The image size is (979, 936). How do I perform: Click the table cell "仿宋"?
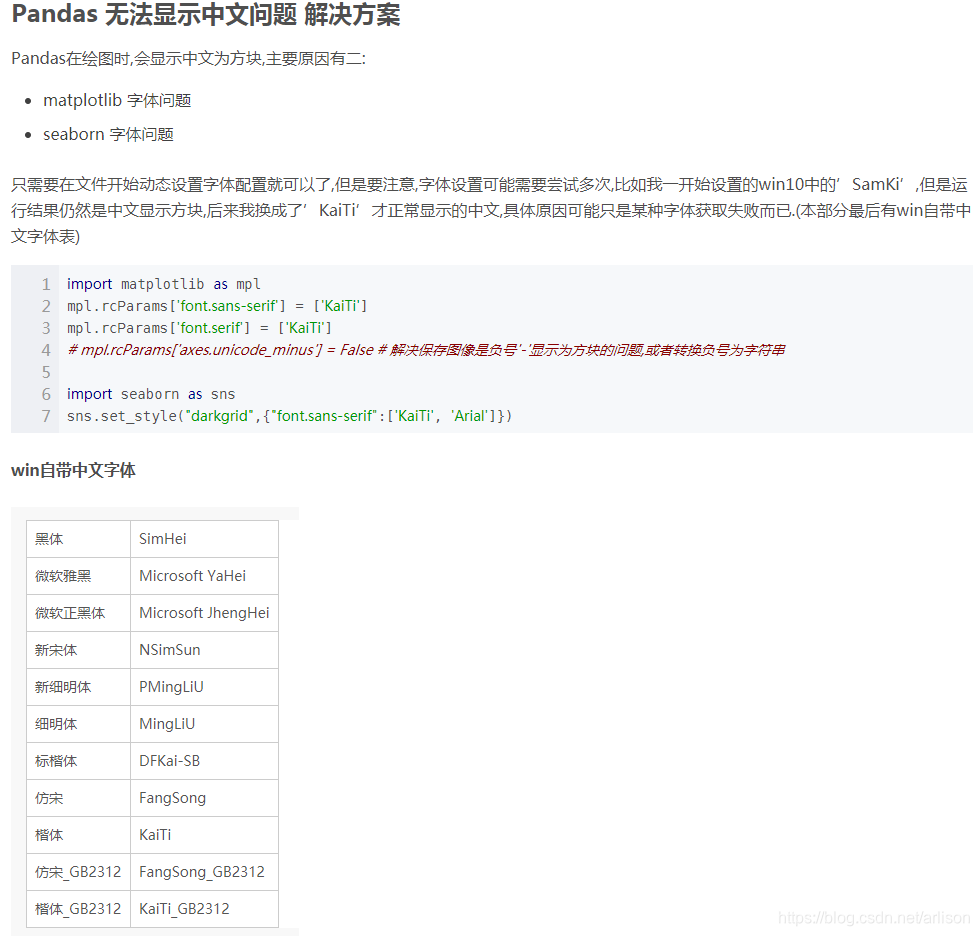click(x=78, y=798)
